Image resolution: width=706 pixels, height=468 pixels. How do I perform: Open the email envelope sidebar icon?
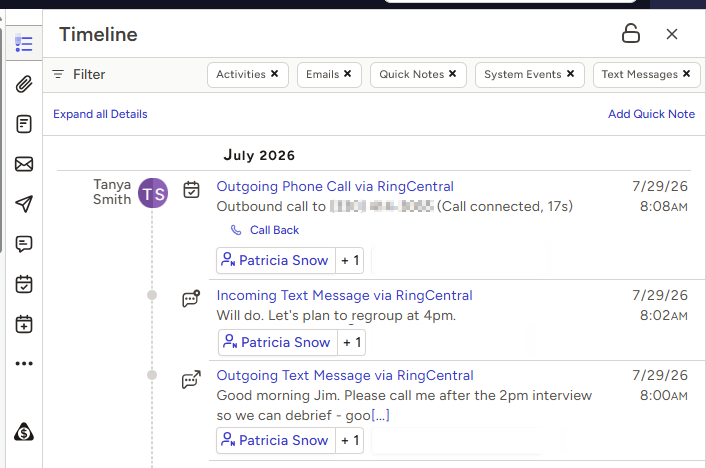click(24, 164)
